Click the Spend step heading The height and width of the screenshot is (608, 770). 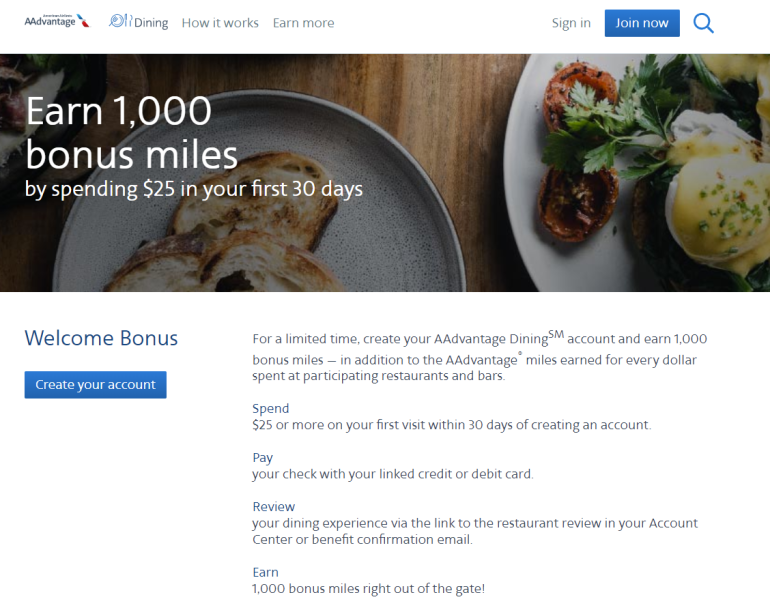[x=270, y=408]
